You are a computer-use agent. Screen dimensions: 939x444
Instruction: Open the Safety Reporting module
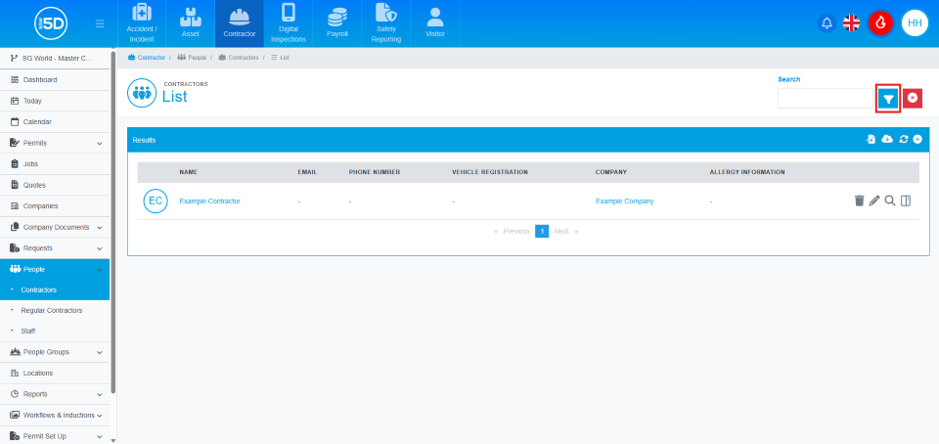click(x=386, y=24)
